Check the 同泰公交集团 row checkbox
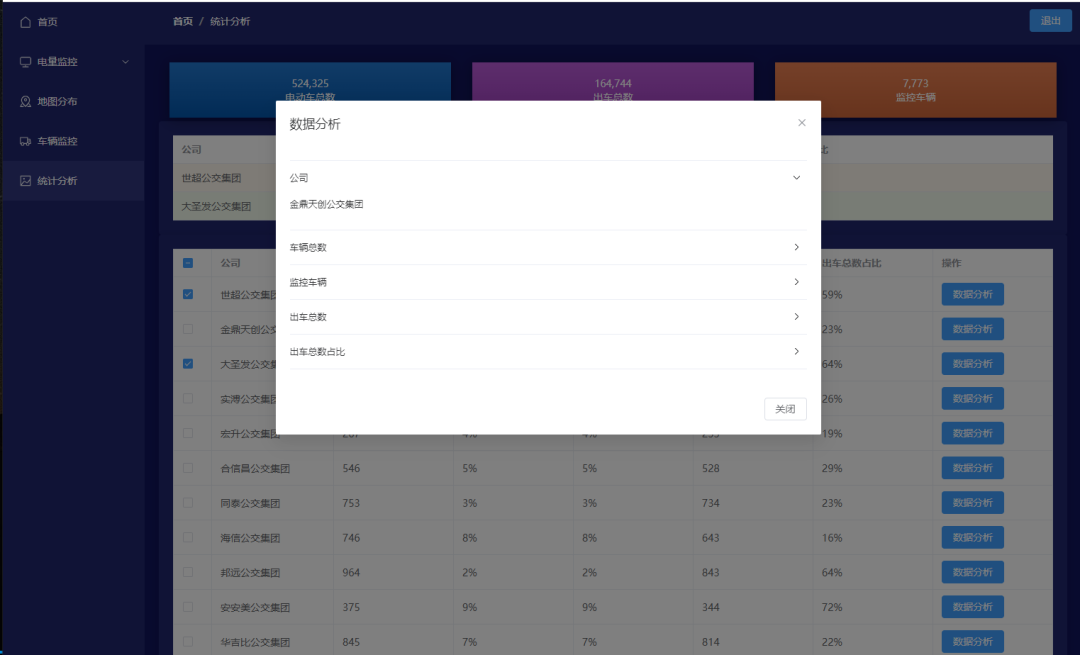 click(188, 503)
